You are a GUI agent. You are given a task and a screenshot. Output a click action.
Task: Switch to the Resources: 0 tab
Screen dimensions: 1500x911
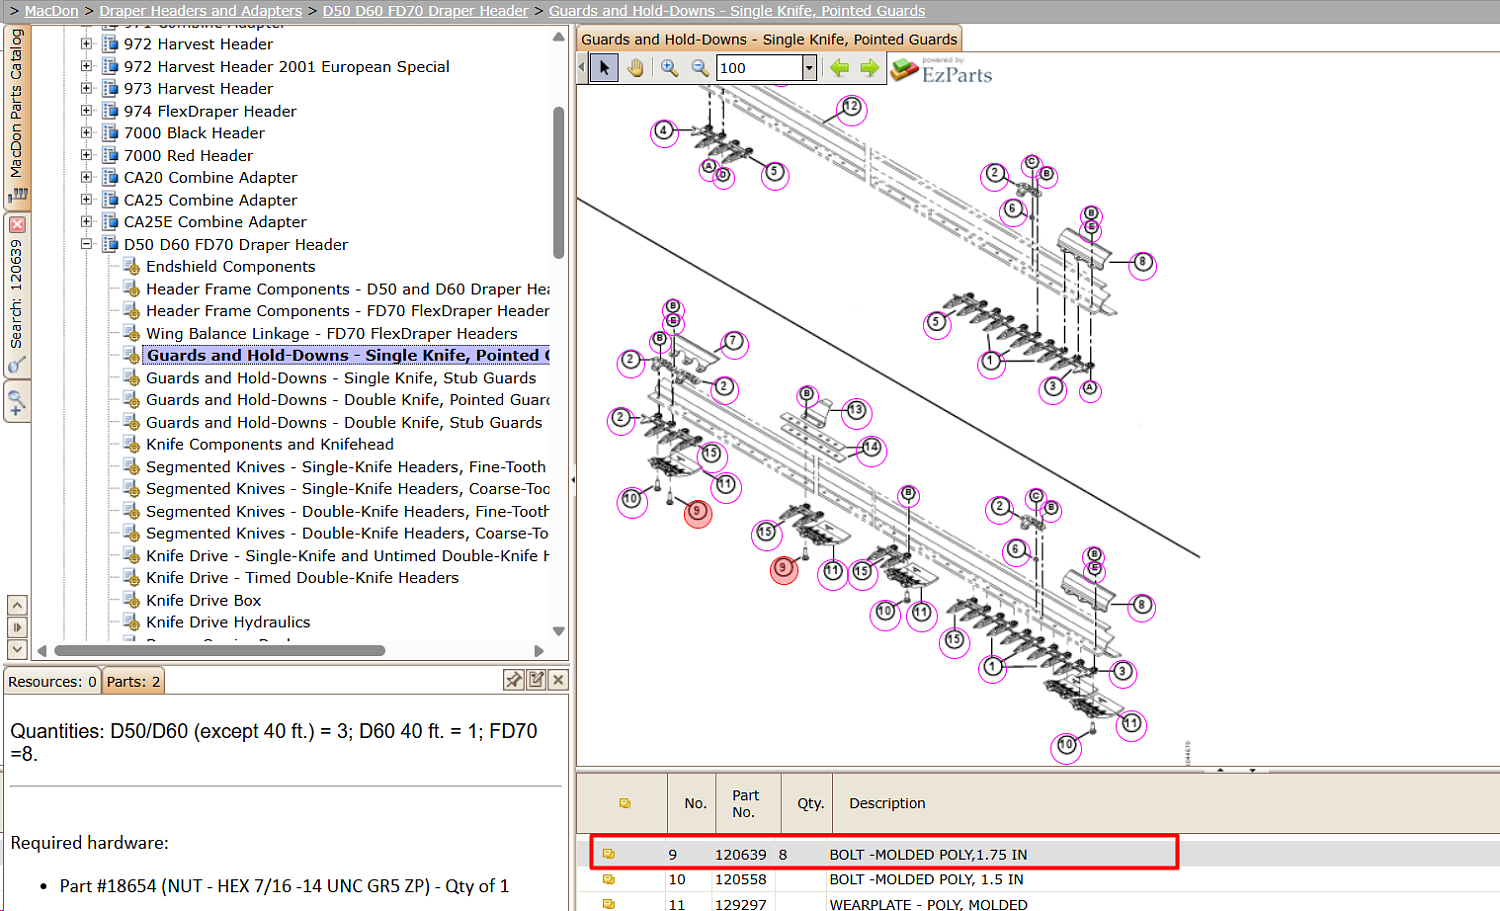[52, 681]
